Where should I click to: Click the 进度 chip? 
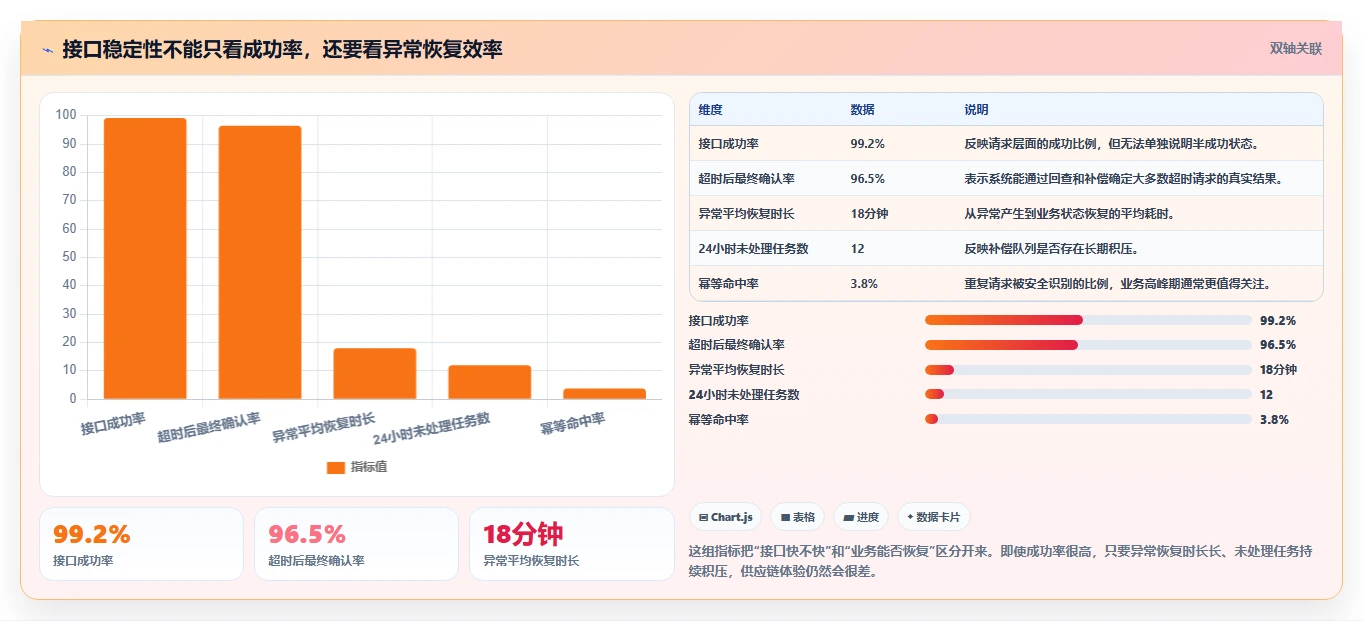(x=861, y=517)
